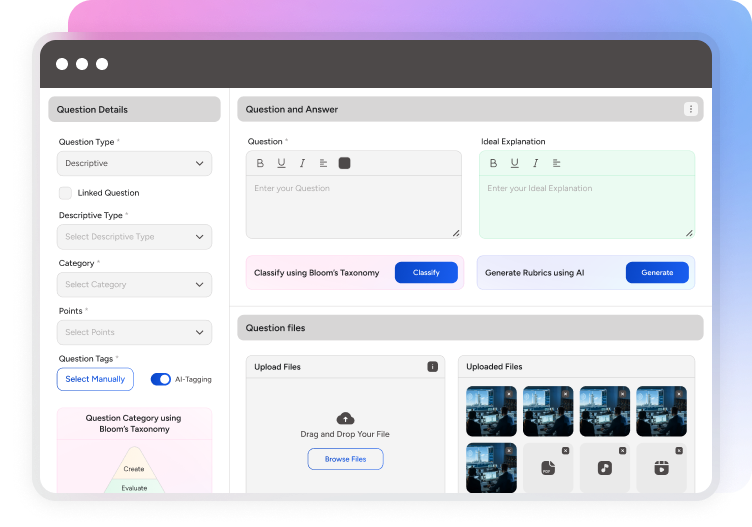Open the Select Category dropdown
This screenshot has height=527, width=752.
(x=134, y=285)
